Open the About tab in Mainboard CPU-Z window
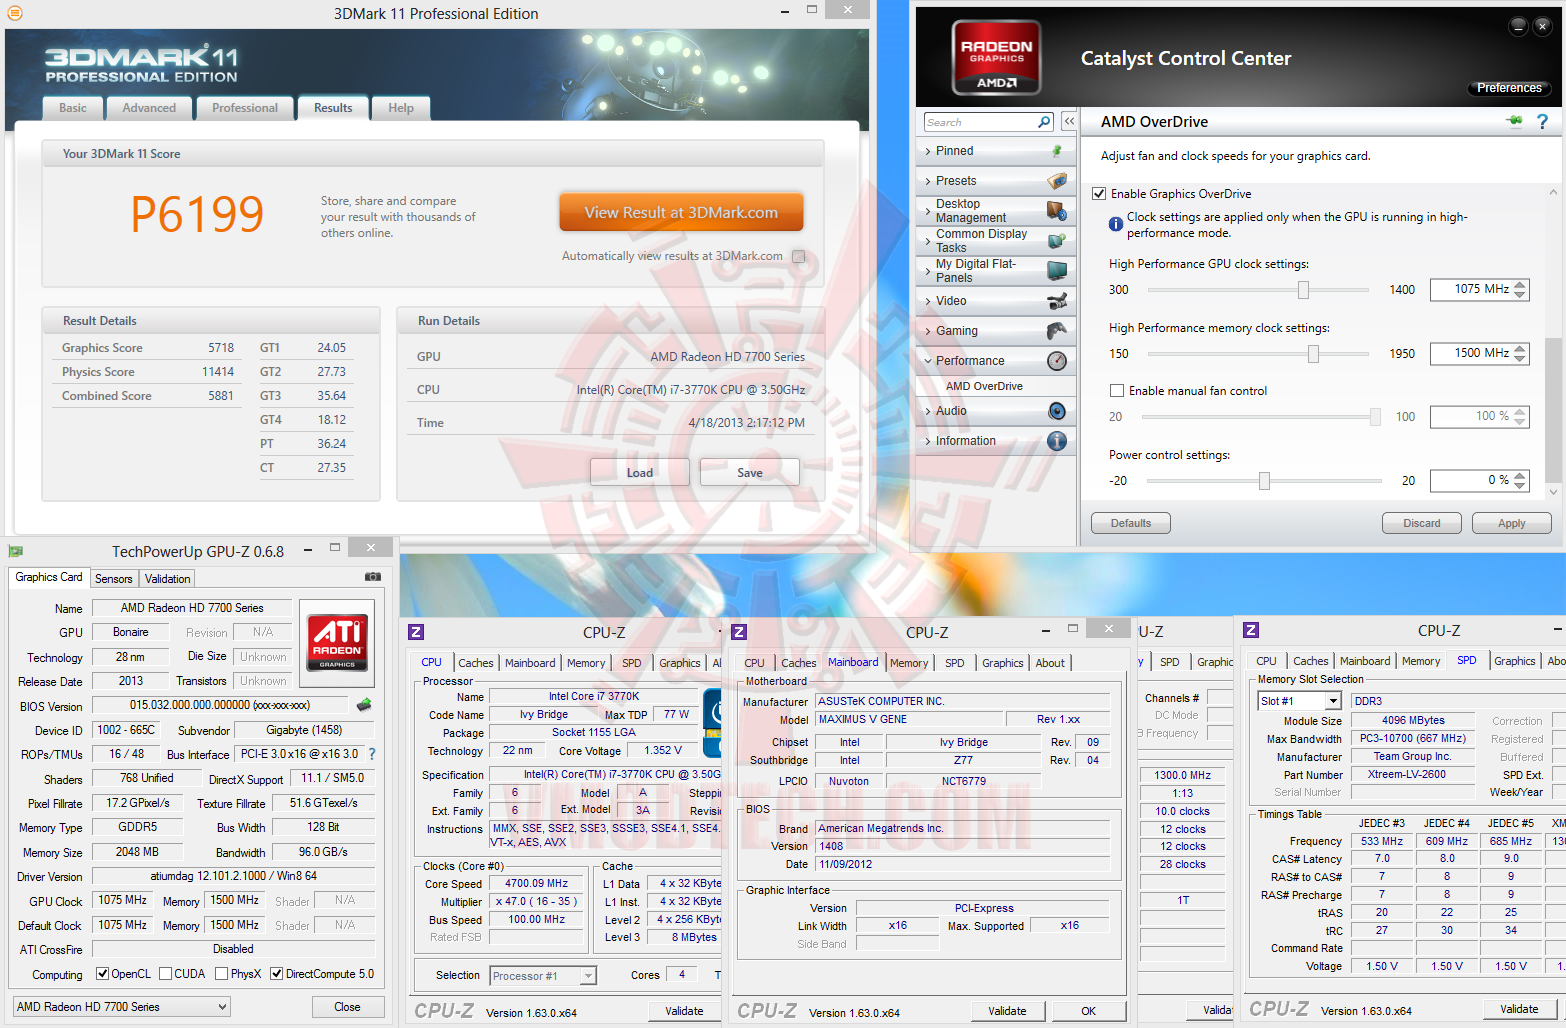 click(1050, 663)
